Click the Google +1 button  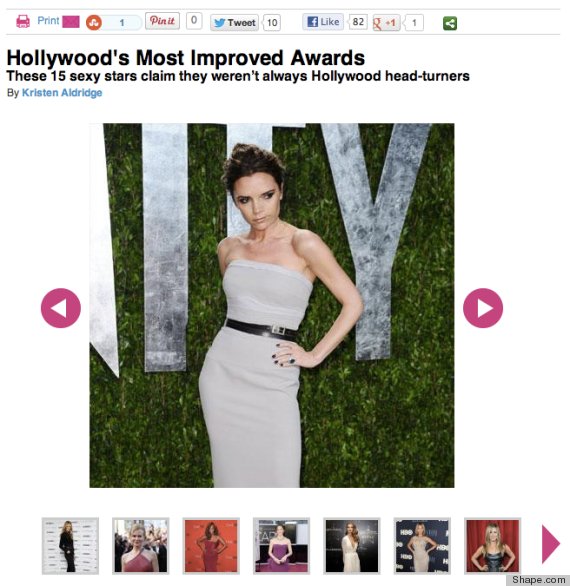pos(386,23)
